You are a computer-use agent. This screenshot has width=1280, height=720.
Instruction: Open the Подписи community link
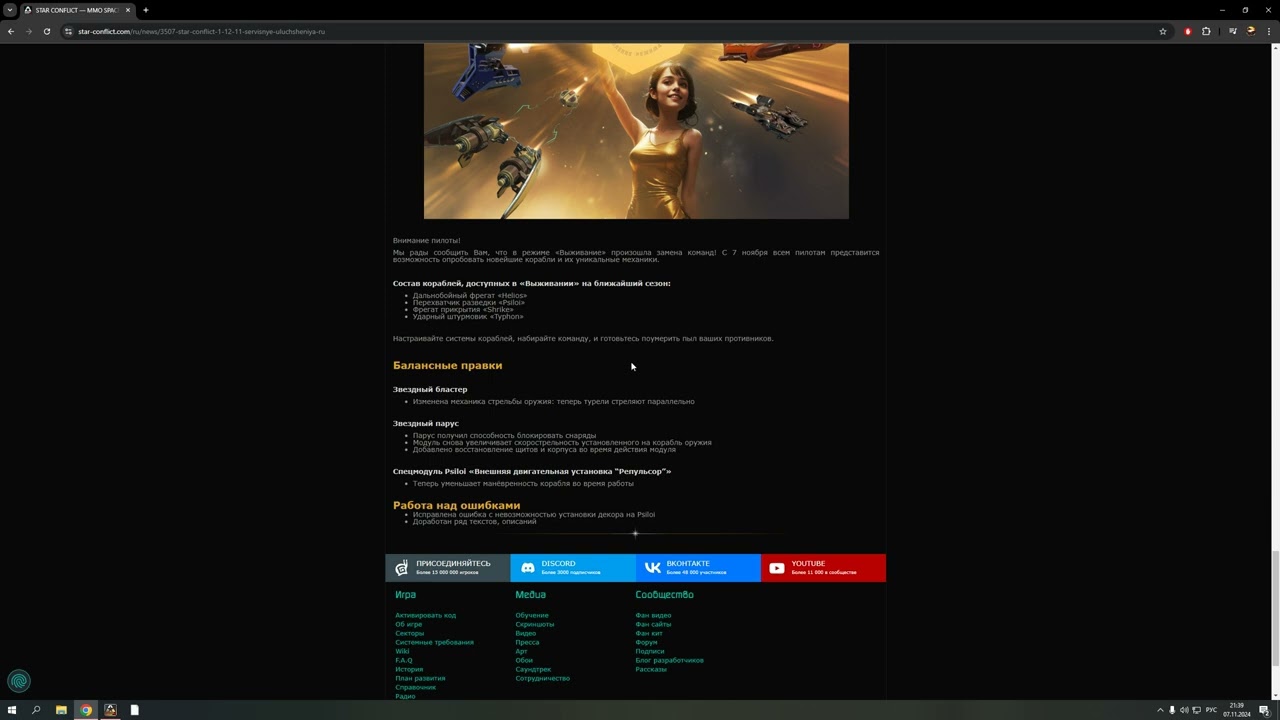pyautogui.click(x=649, y=651)
